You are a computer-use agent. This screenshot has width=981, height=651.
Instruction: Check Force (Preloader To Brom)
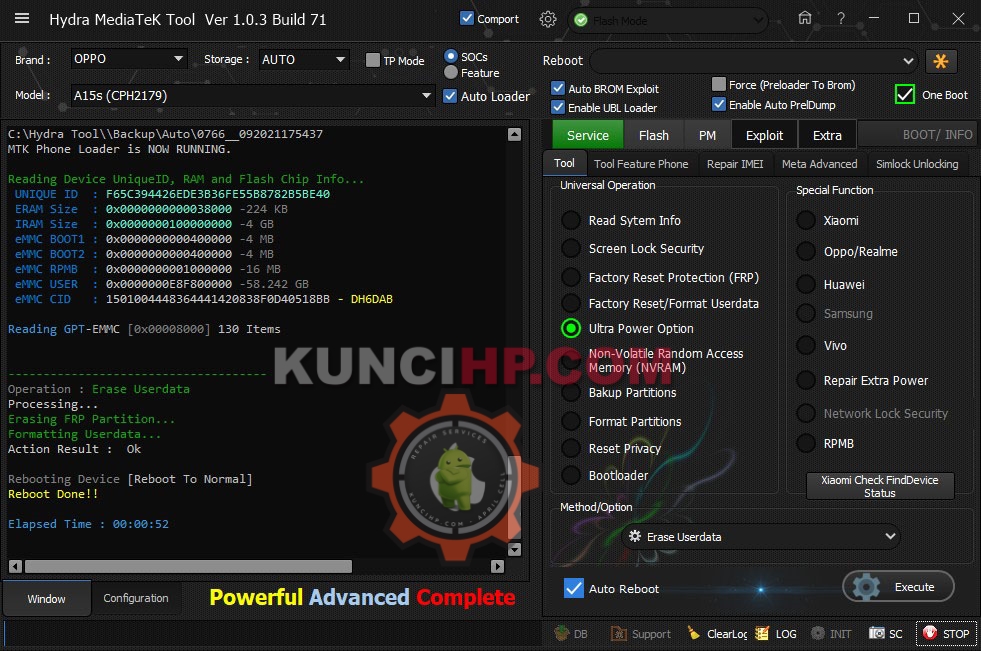coord(719,84)
